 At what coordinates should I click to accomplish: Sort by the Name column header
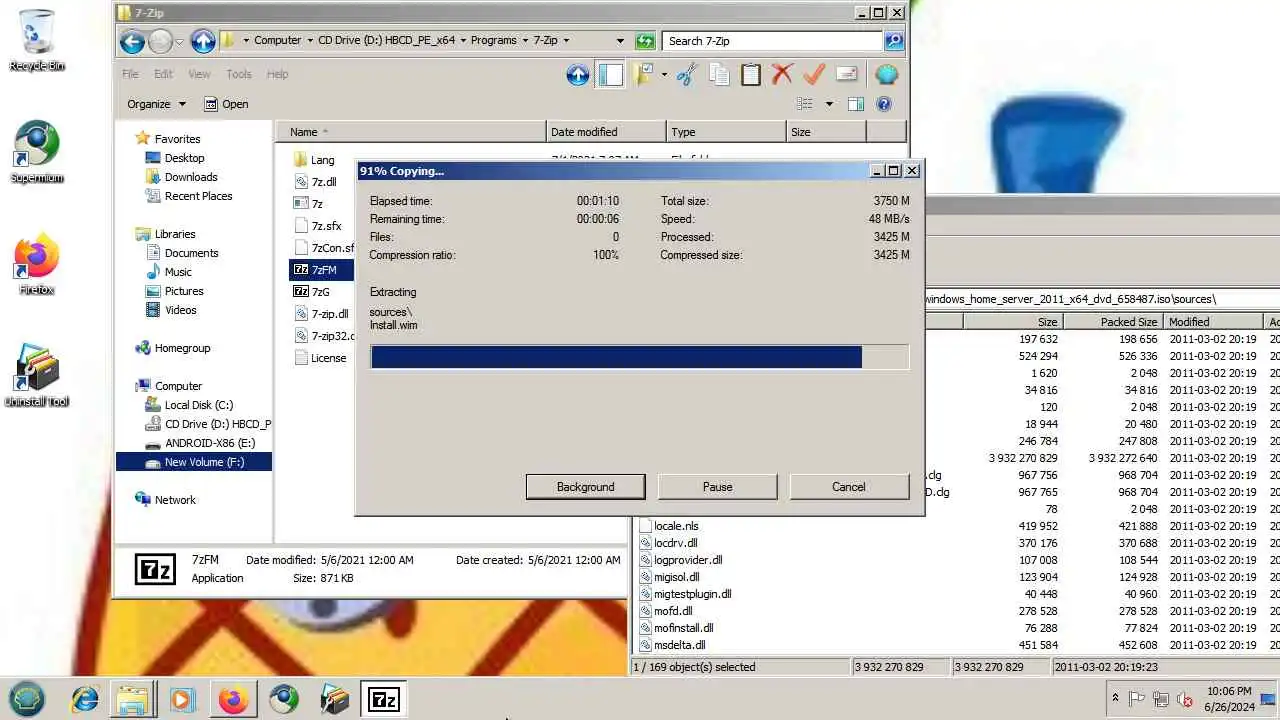coord(410,132)
